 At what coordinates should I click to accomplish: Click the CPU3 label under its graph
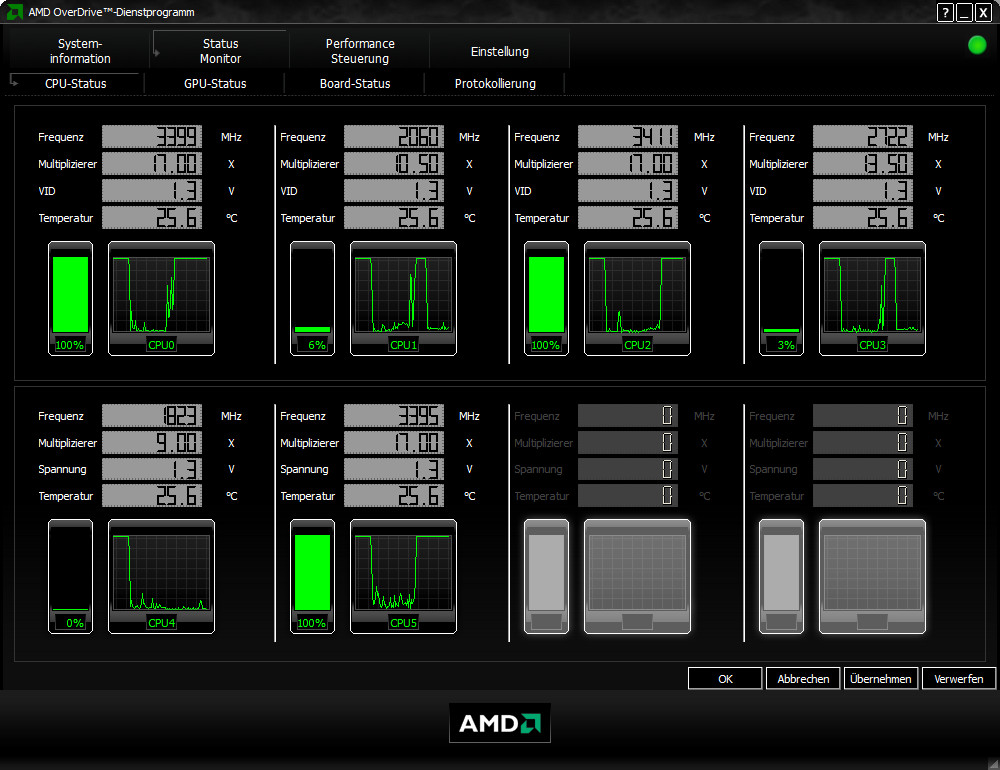click(872, 345)
